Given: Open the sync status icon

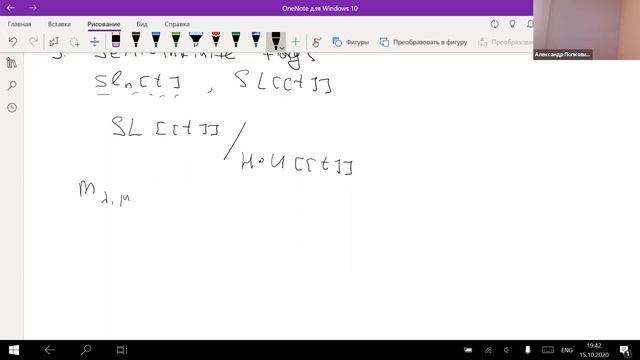Looking at the screenshot, I should coord(495,24).
